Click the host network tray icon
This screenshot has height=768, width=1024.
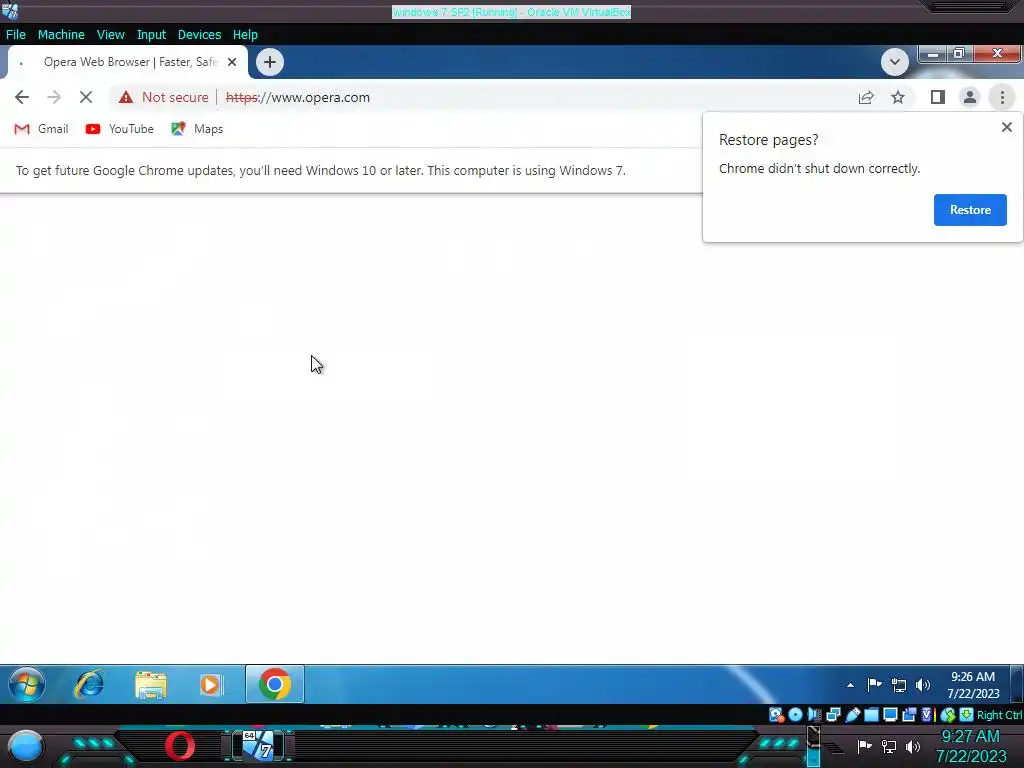pyautogui.click(x=889, y=746)
